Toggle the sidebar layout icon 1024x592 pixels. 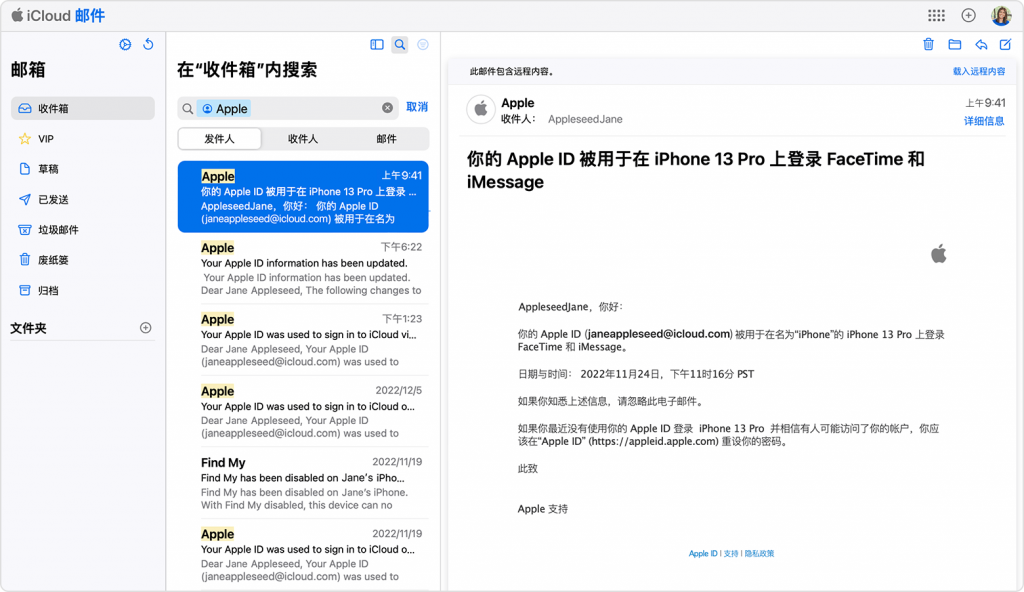tap(377, 44)
